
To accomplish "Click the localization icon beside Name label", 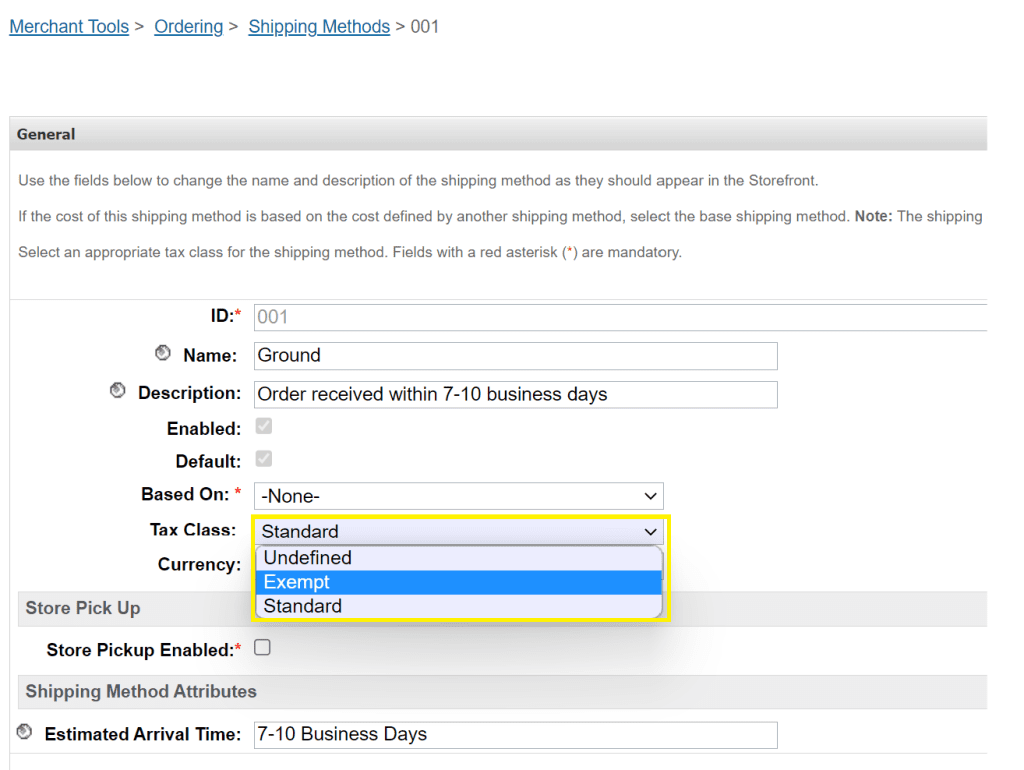I will (x=164, y=354).
